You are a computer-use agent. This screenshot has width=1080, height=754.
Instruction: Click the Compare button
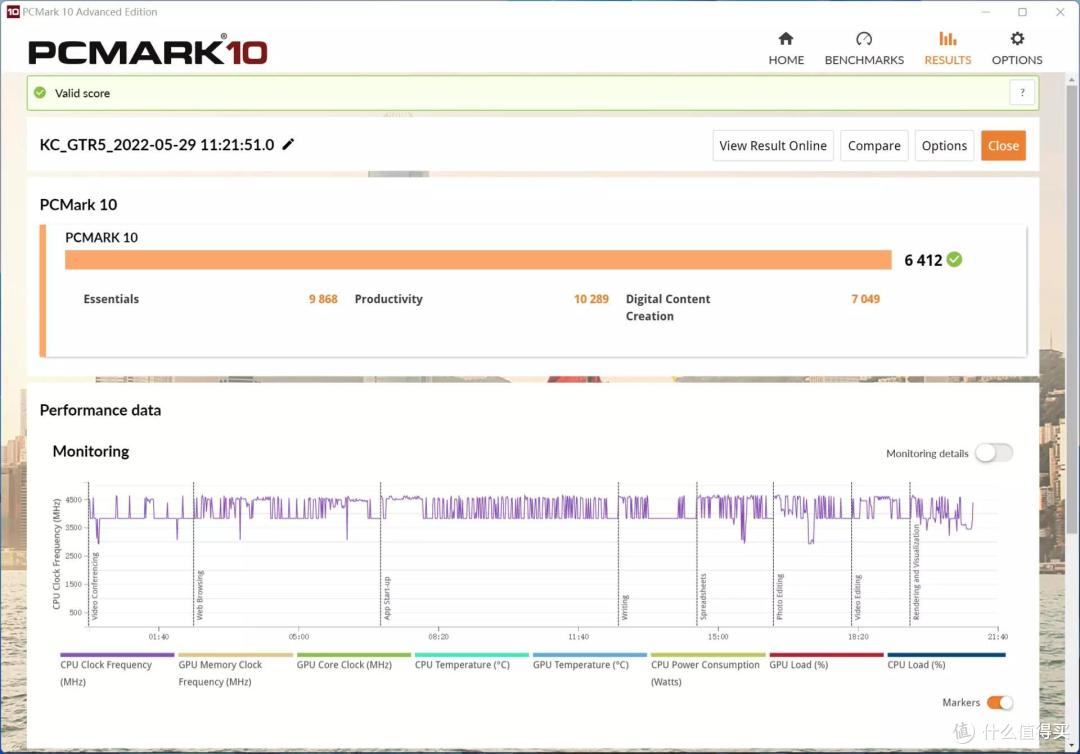(874, 145)
